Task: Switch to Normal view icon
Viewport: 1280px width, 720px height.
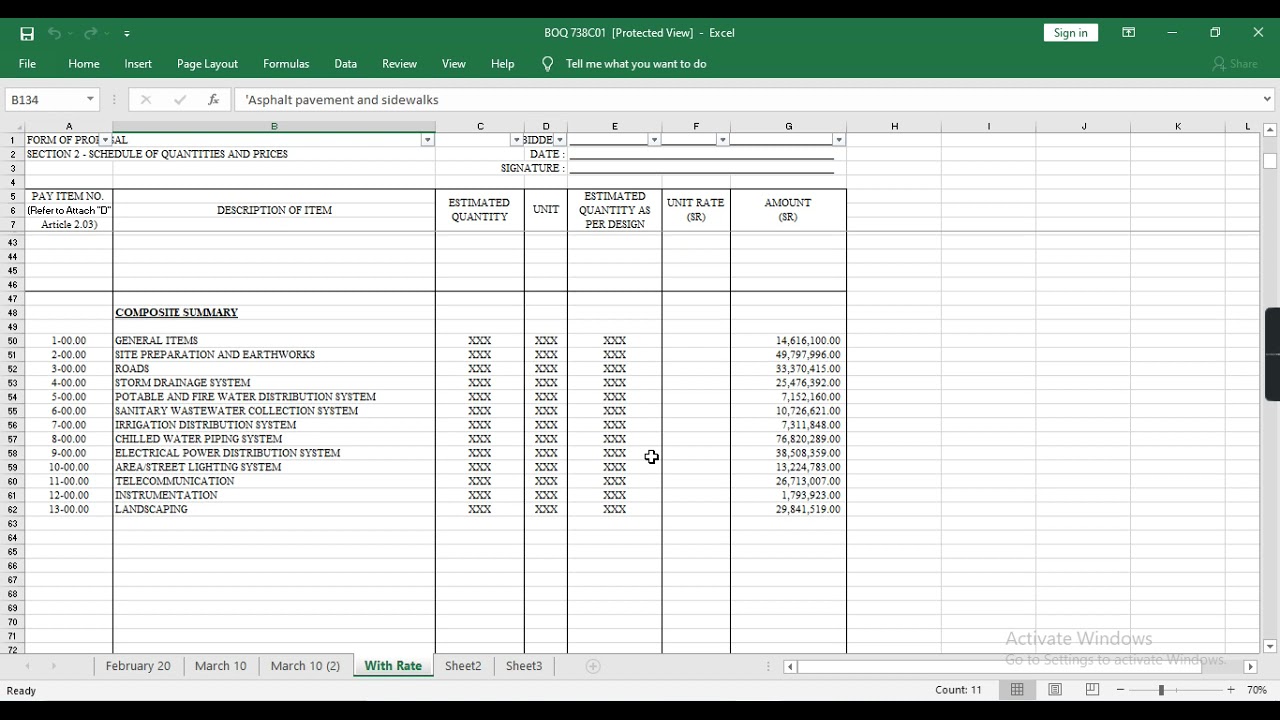Action: (x=1017, y=690)
